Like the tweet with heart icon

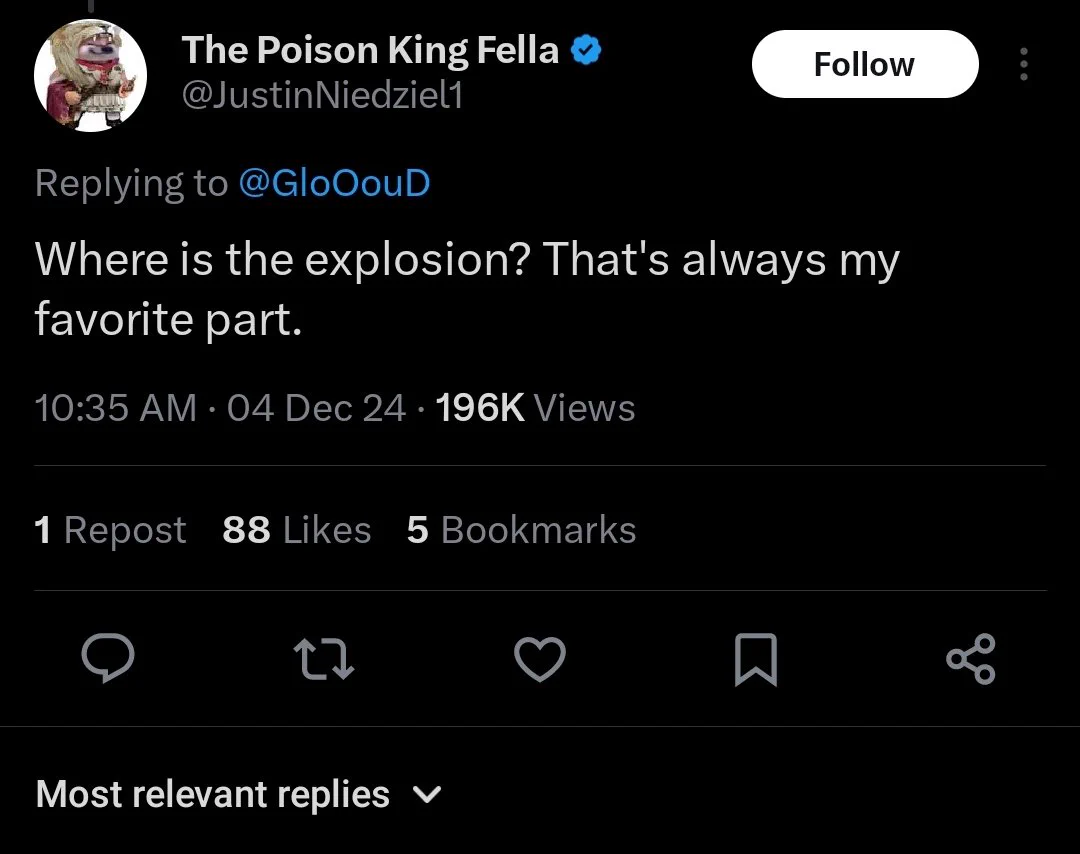(x=540, y=659)
